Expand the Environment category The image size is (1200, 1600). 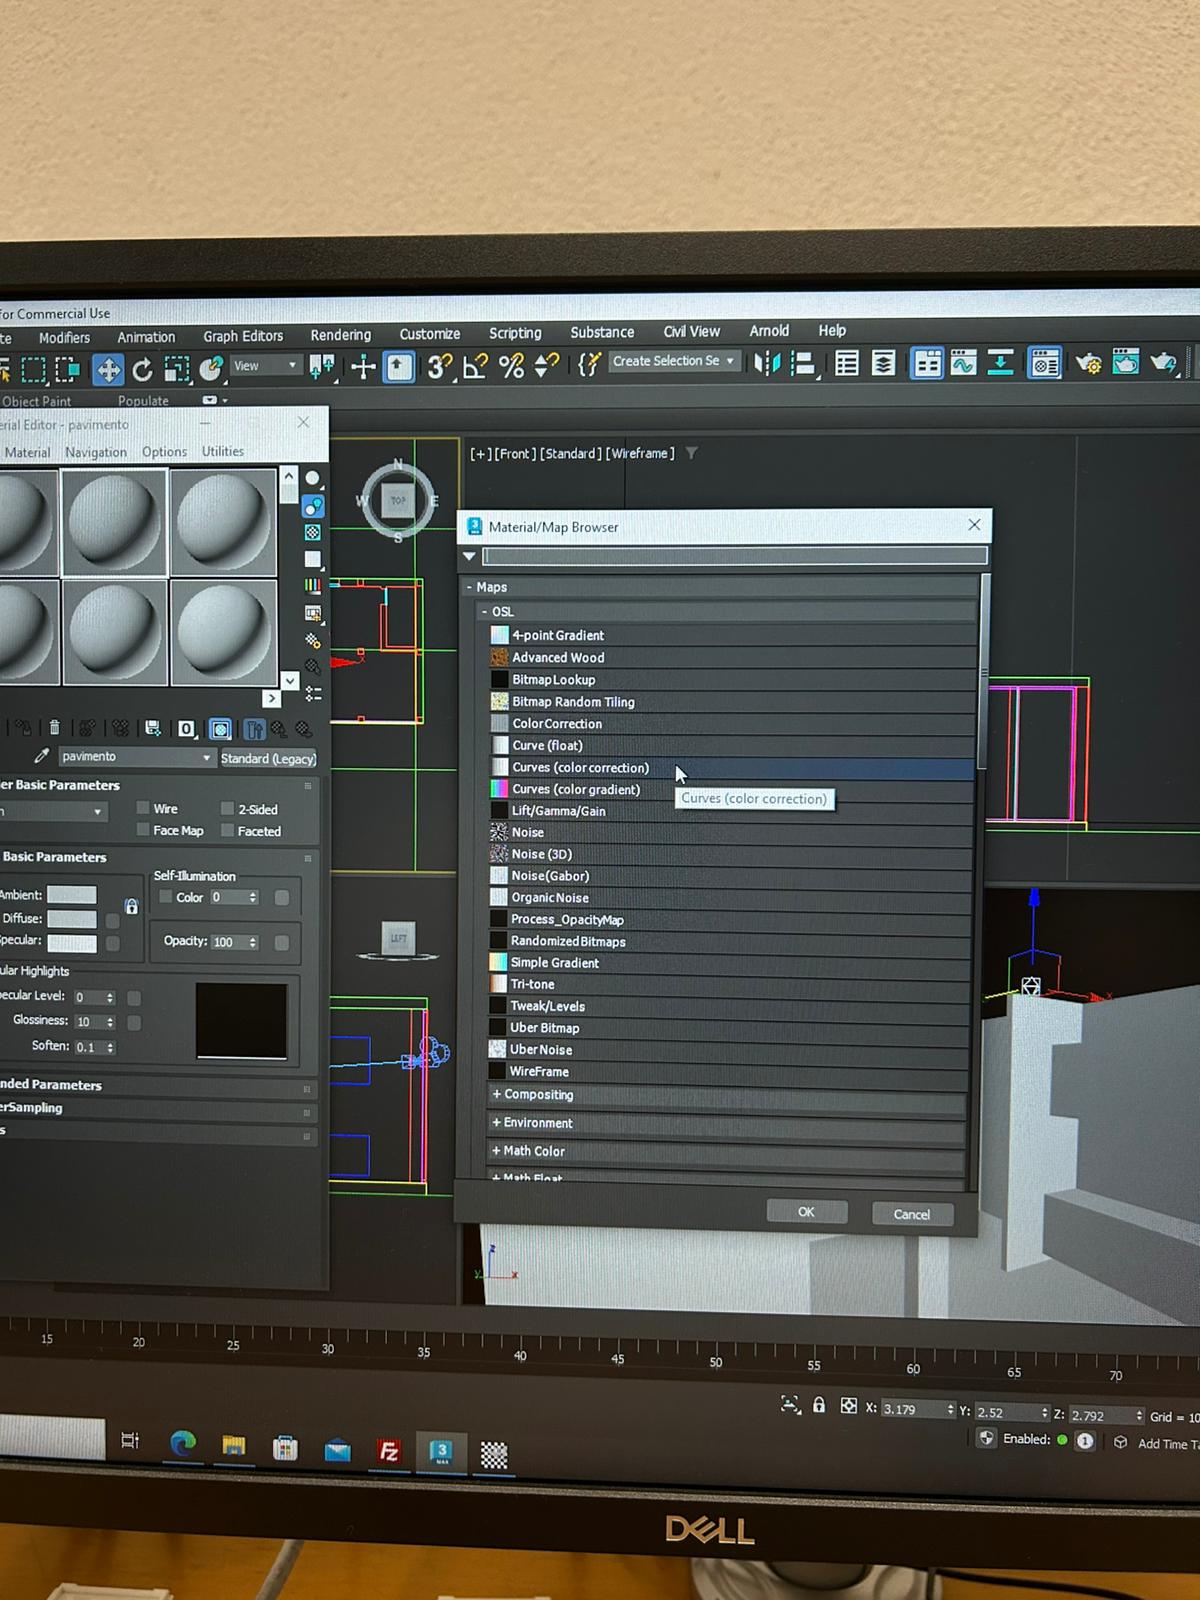pos(496,1122)
